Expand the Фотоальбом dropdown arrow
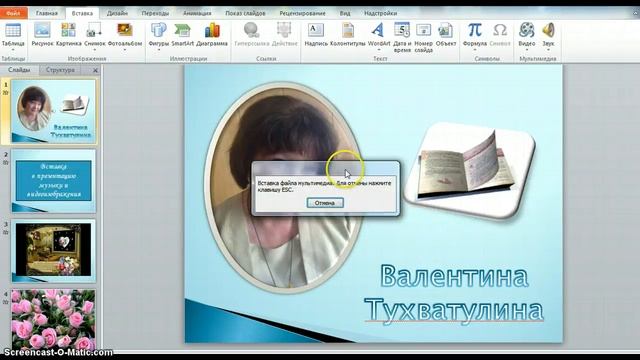Viewport: 640px width, 360px height. click(x=125, y=50)
